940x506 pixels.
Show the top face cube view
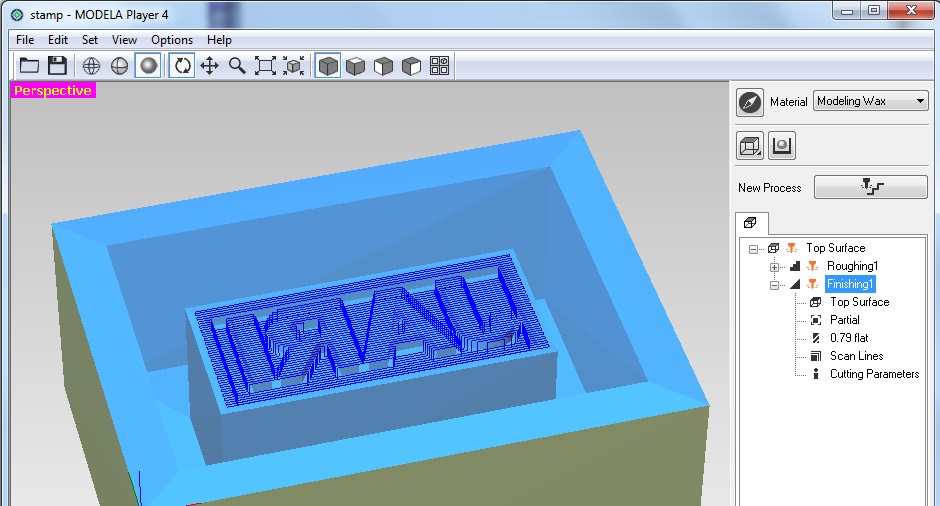[x=355, y=65]
